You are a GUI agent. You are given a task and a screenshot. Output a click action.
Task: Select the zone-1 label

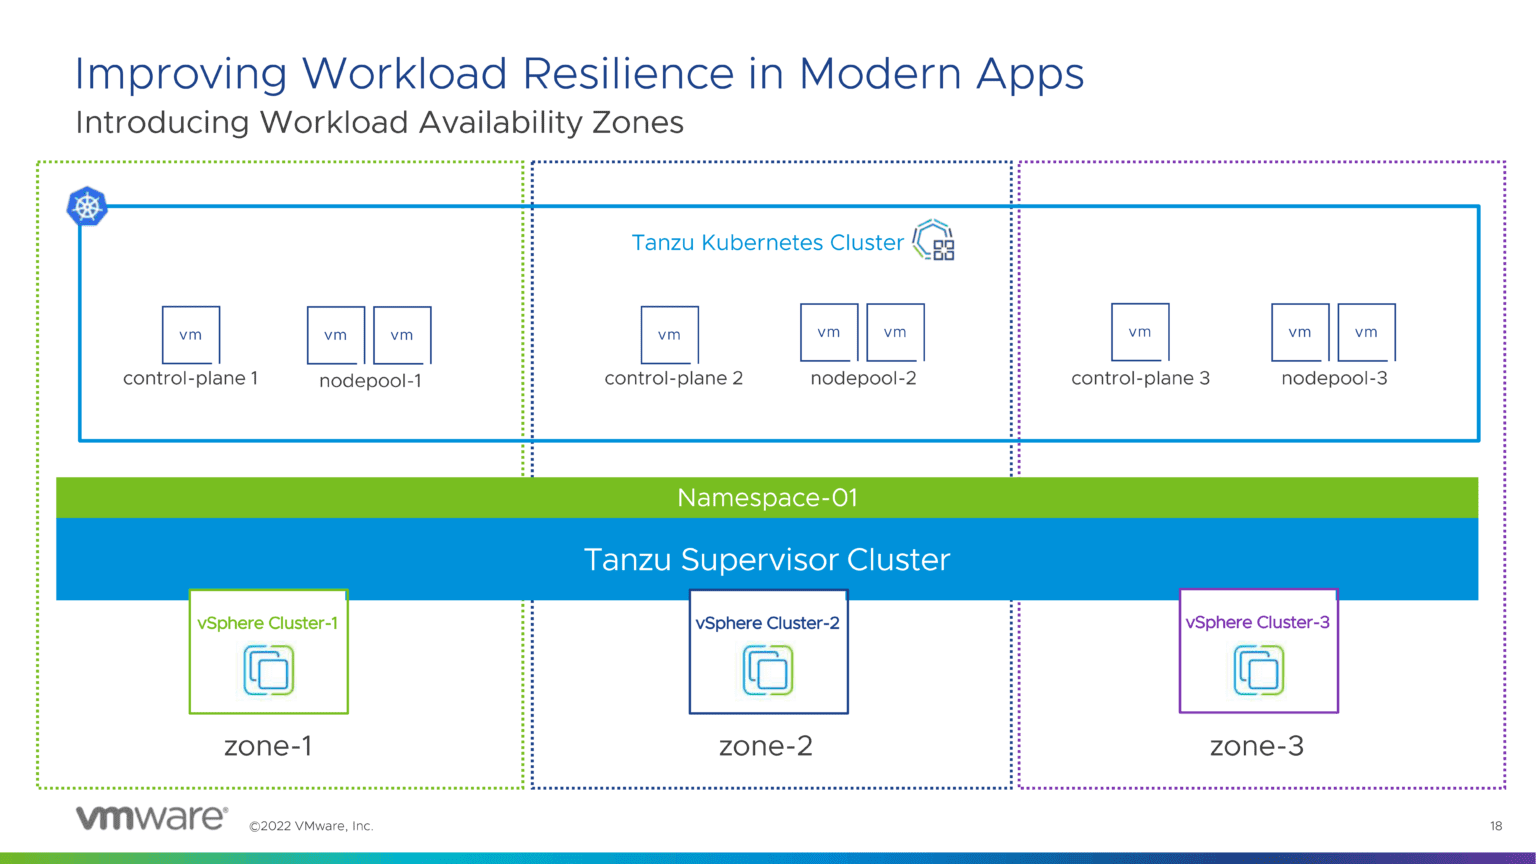coord(268,746)
